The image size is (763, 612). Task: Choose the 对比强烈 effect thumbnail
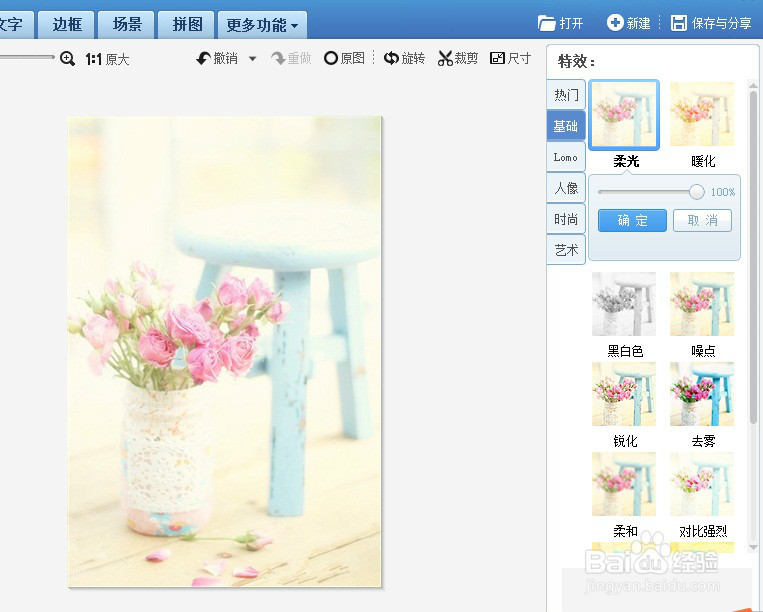point(702,484)
